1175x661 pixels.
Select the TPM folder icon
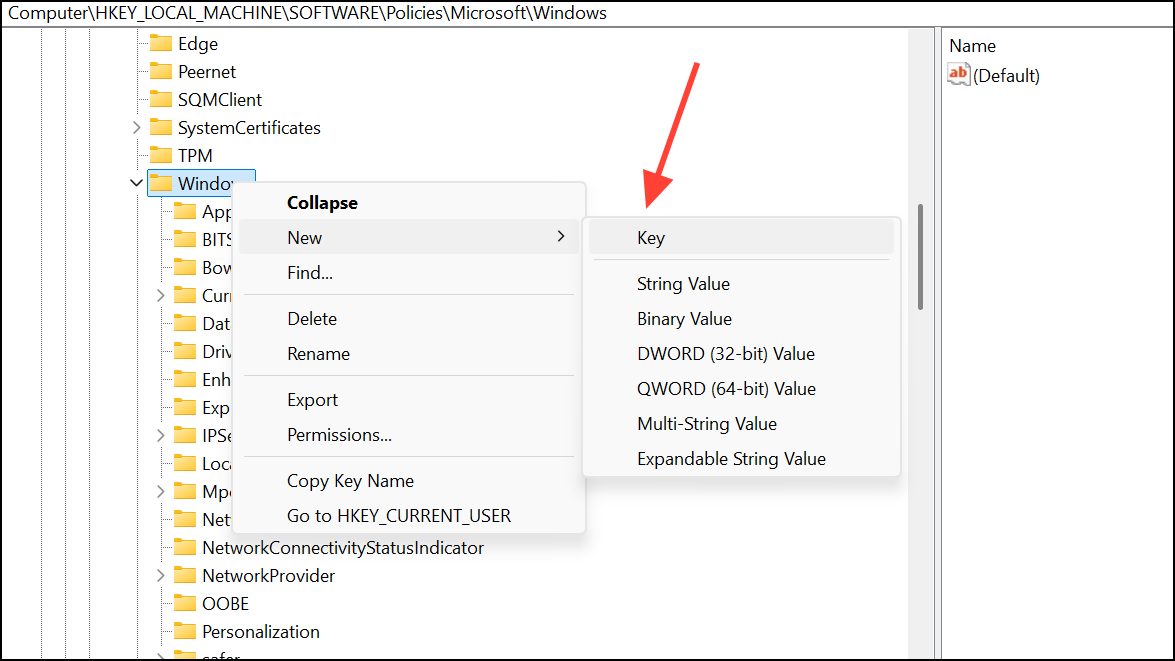[x=161, y=155]
